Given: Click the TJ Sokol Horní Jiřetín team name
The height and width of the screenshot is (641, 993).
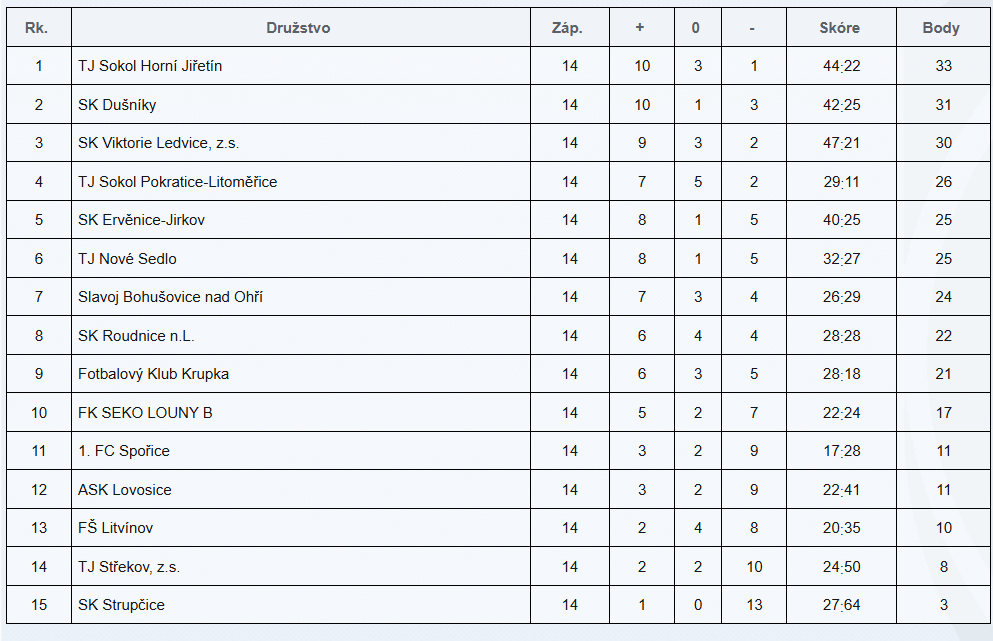Looking at the screenshot, I should pos(150,66).
